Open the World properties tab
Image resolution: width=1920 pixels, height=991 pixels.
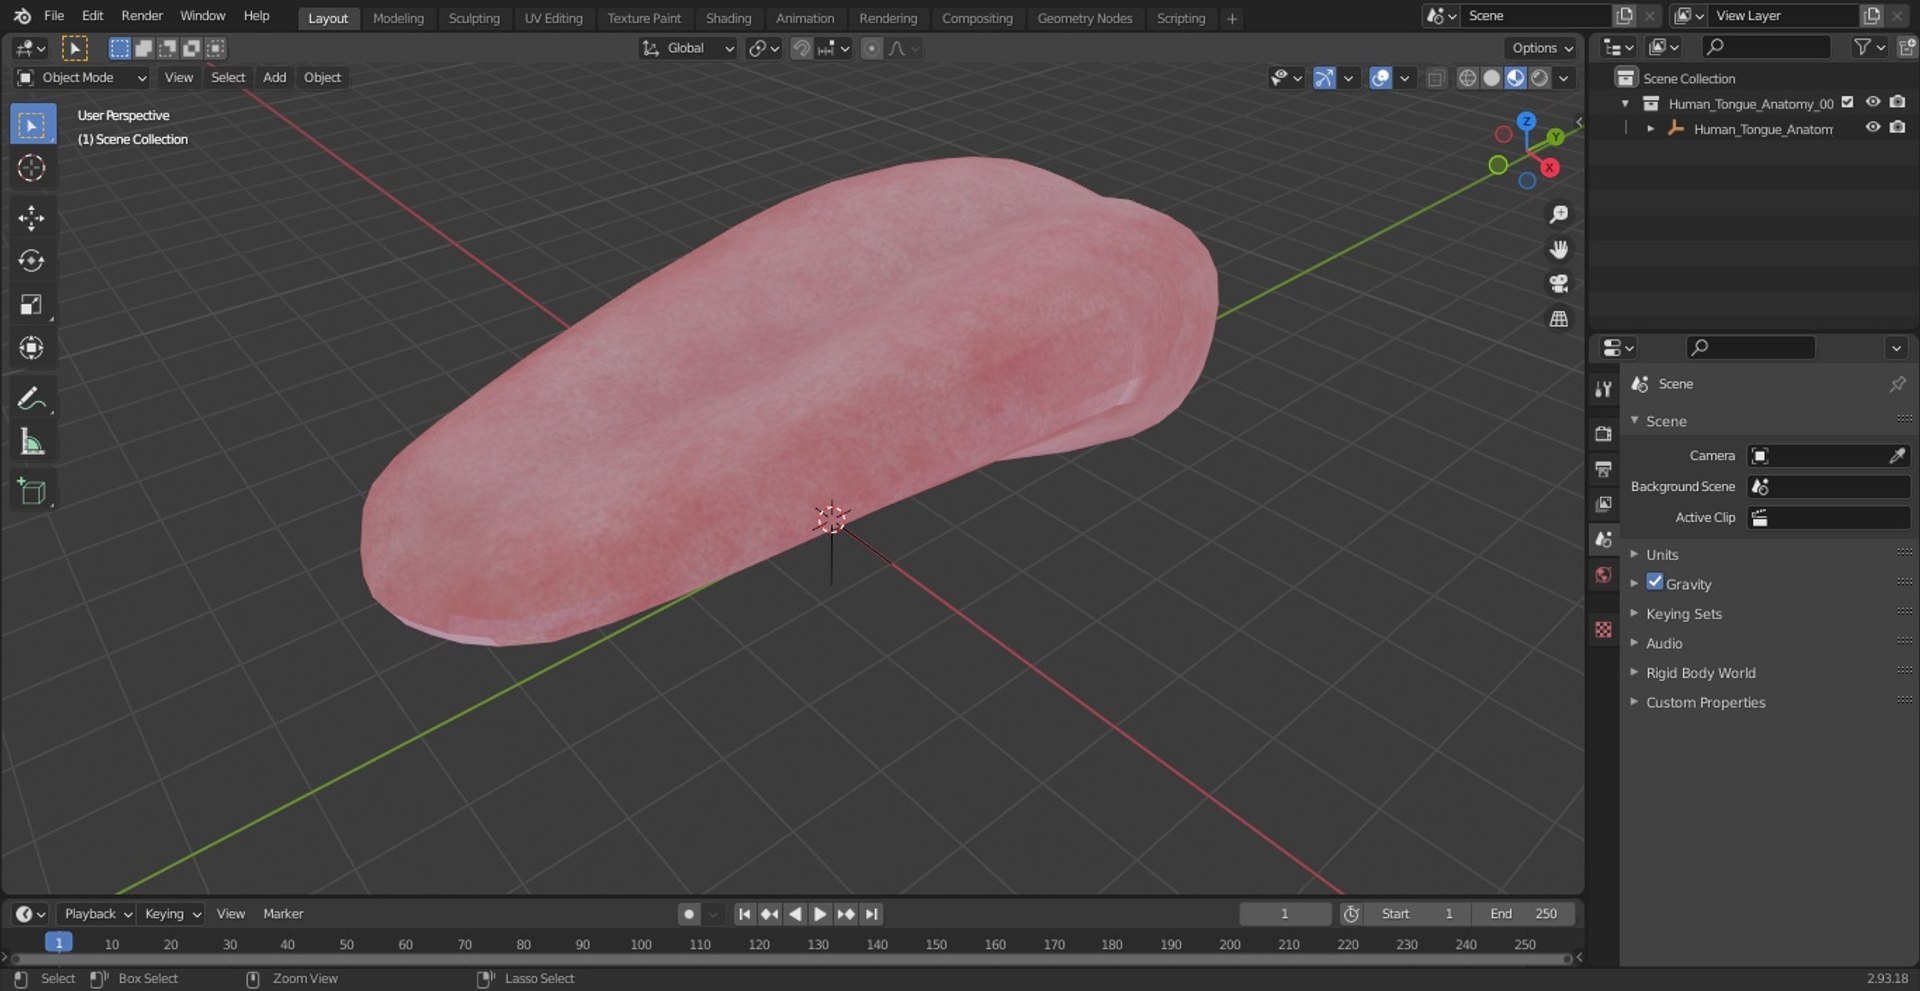pos(1603,575)
